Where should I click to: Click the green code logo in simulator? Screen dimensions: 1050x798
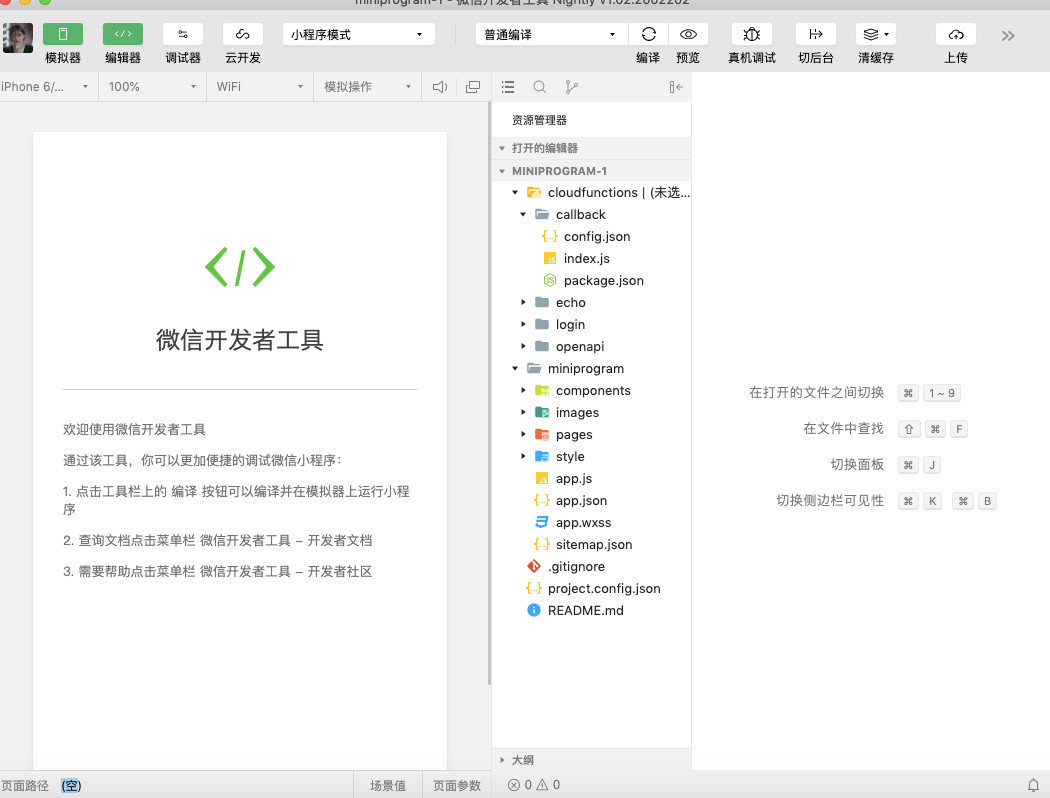click(x=240, y=267)
